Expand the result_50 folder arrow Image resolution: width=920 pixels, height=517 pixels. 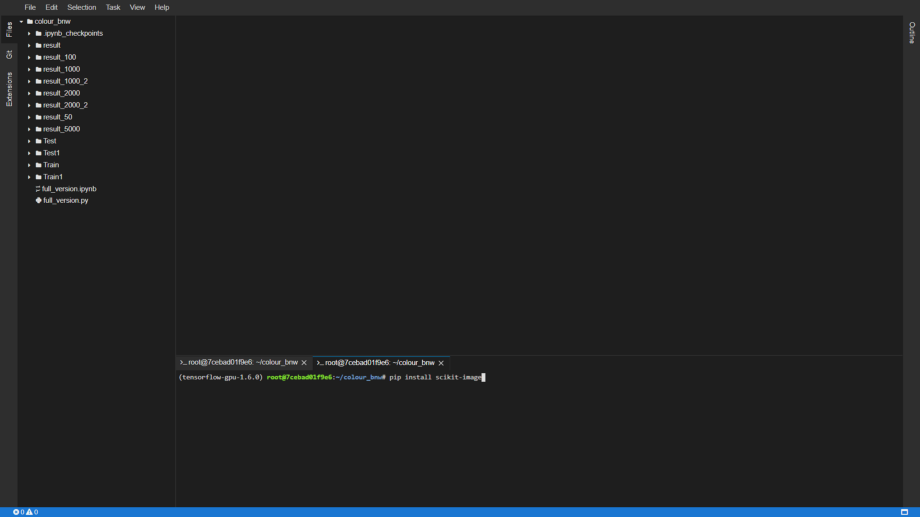tap(29, 117)
